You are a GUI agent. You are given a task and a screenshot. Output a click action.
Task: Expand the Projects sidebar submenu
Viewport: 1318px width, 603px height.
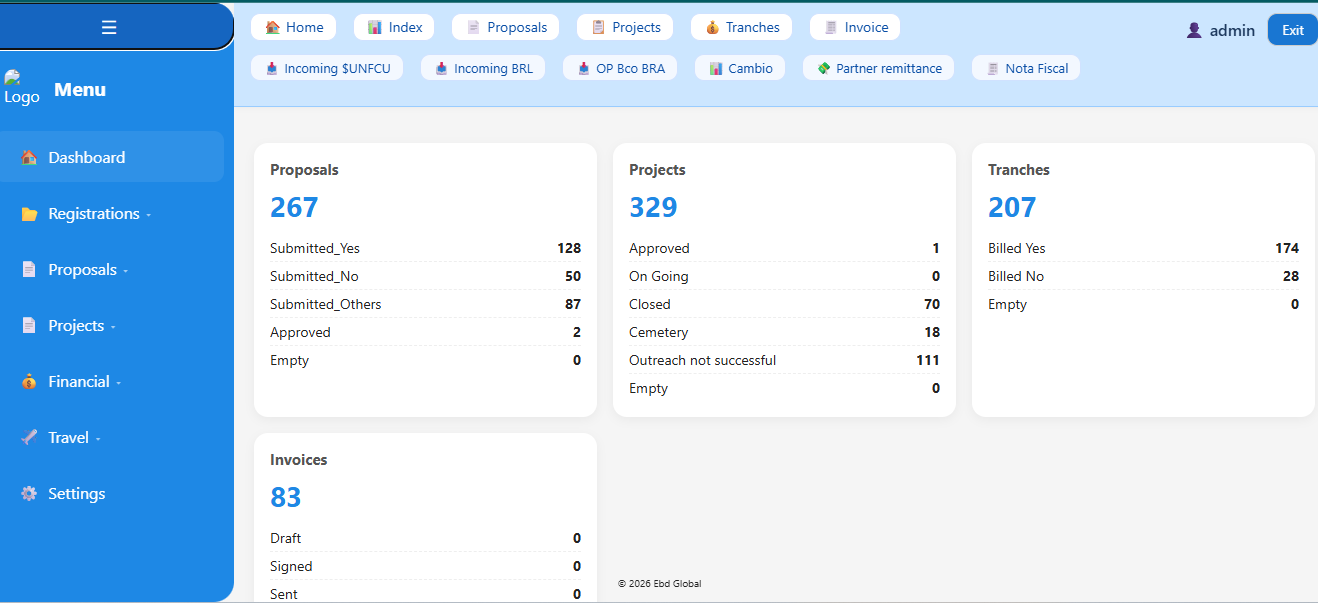[83, 326]
